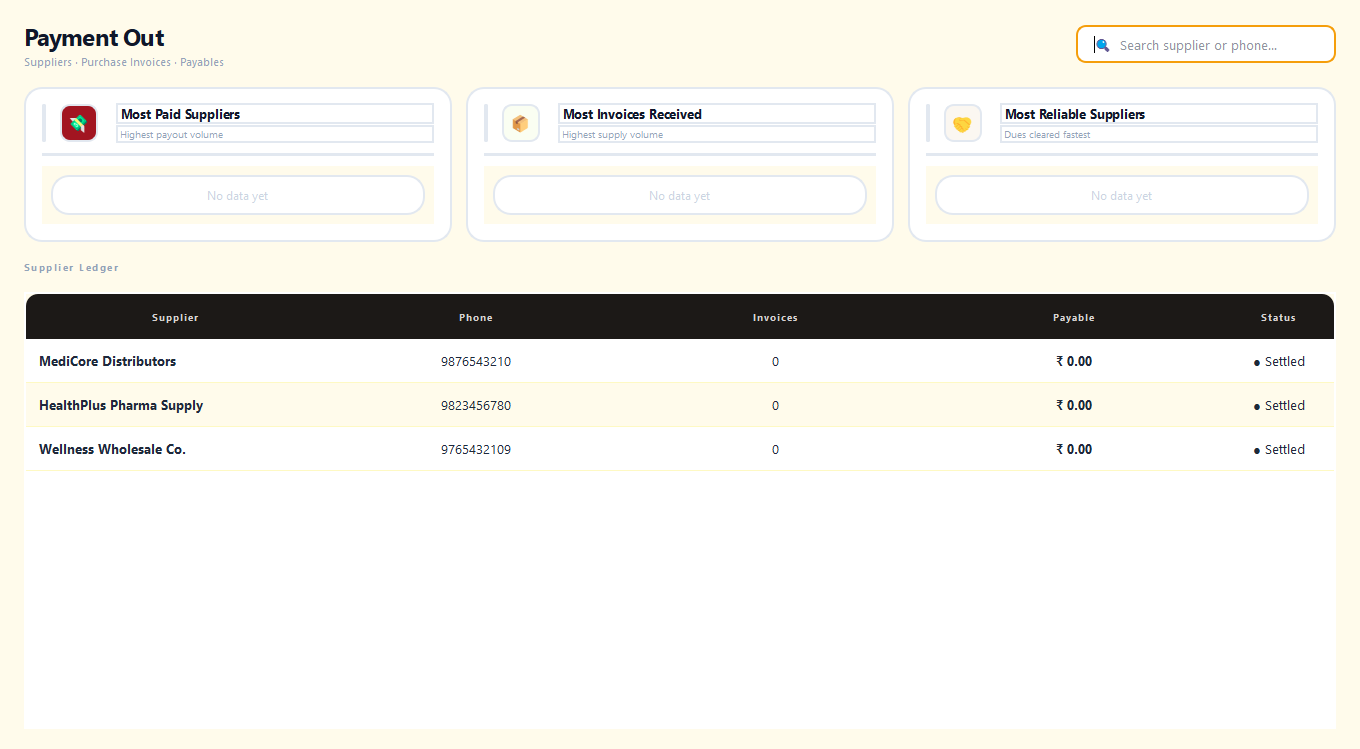The image size is (1360, 749).
Task: Click No data yet under Most Invoices Received
Action: click(x=680, y=195)
